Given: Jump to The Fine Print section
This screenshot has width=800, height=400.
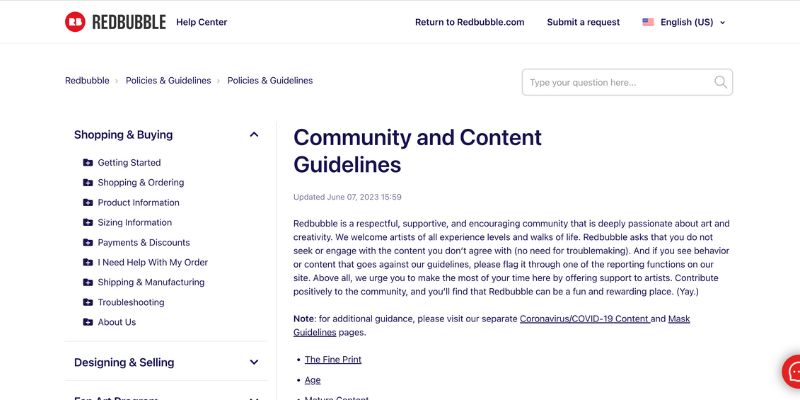Looking at the screenshot, I should coord(333,360).
